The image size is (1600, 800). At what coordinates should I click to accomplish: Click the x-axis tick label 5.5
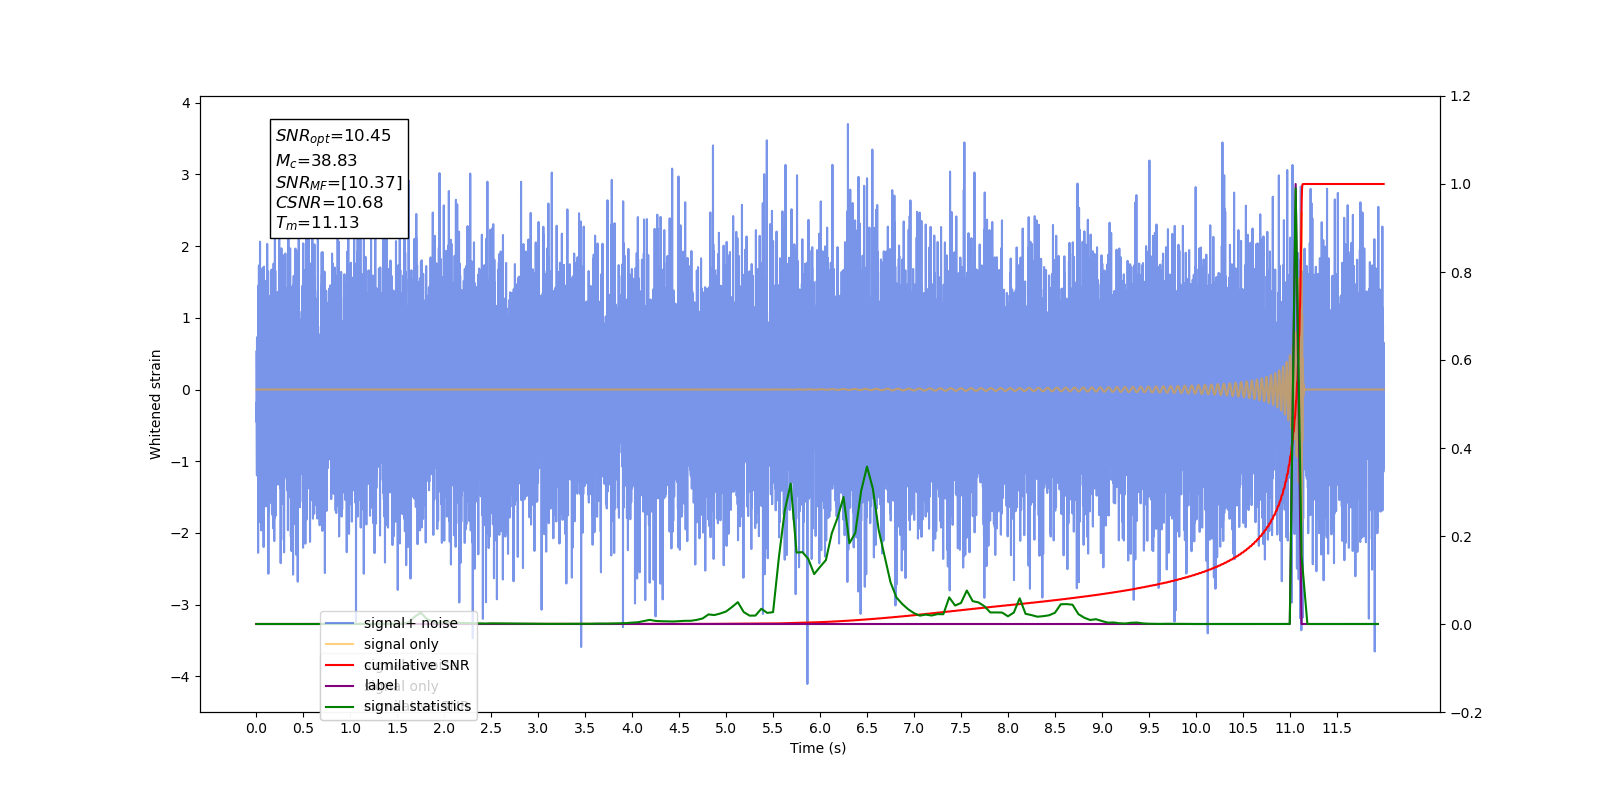click(x=773, y=728)
